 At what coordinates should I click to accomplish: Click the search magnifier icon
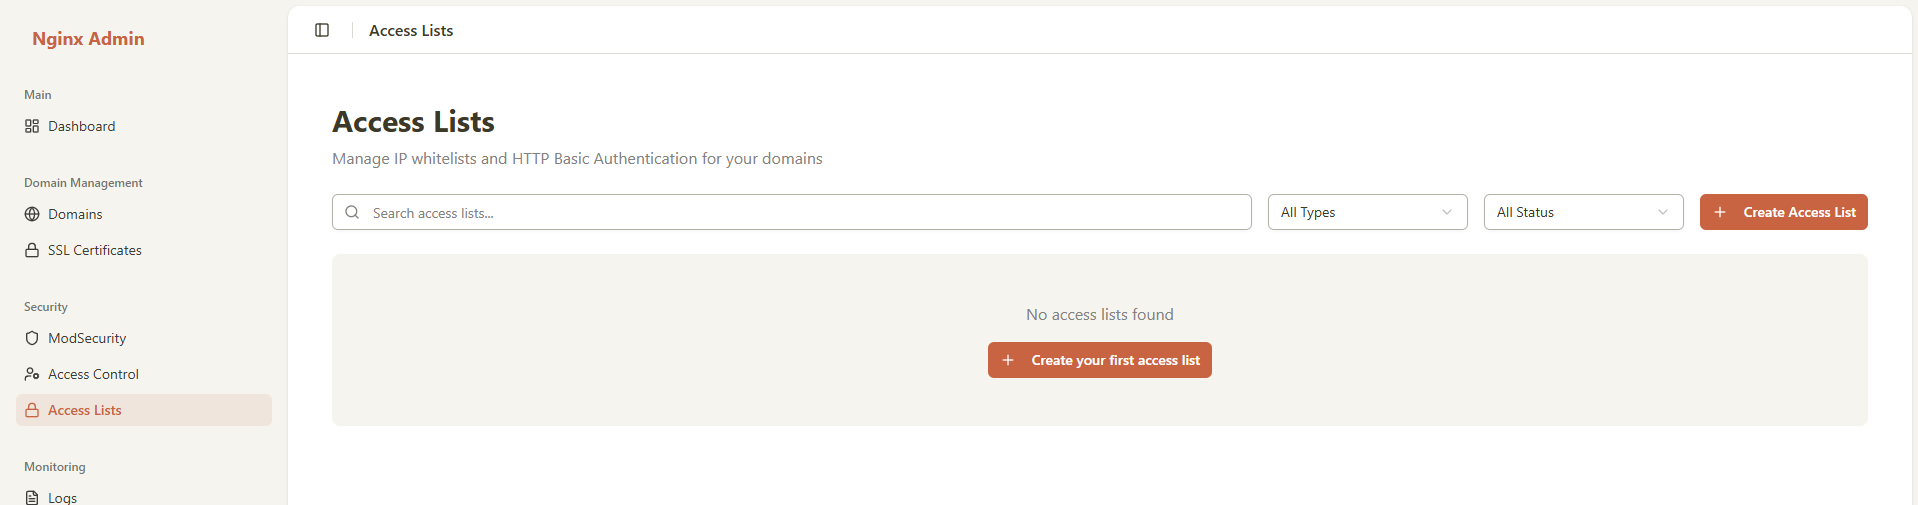point(352,212)
